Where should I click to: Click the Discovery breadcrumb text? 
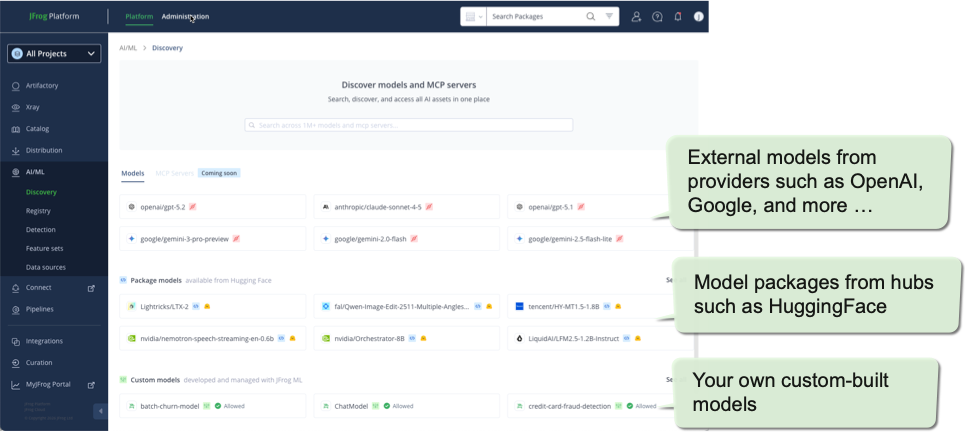coord(167,48)
